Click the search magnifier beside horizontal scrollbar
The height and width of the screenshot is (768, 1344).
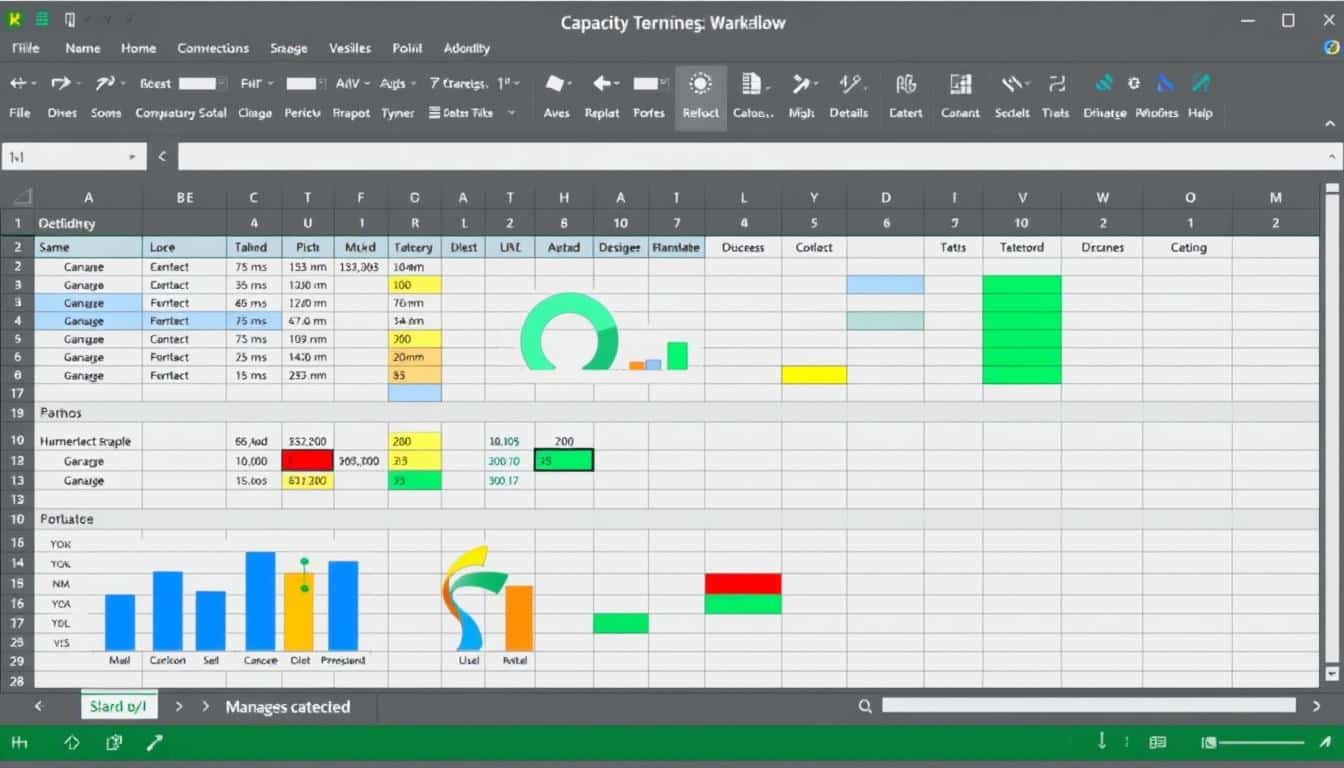click(x=865, y=706)
